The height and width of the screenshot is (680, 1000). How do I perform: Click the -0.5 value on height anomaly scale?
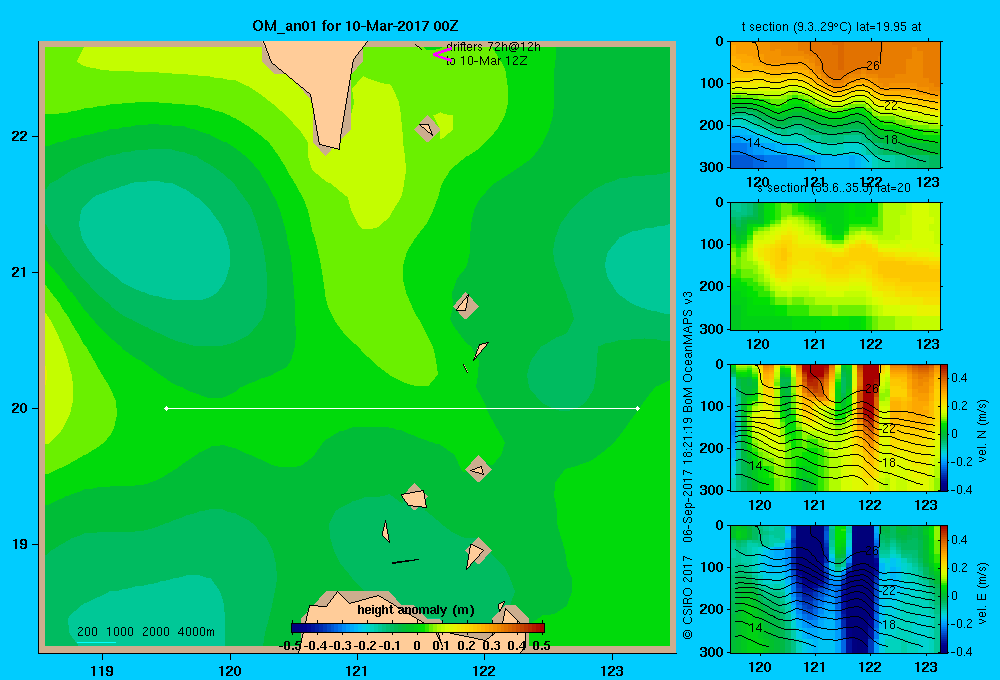pos(290,646)
